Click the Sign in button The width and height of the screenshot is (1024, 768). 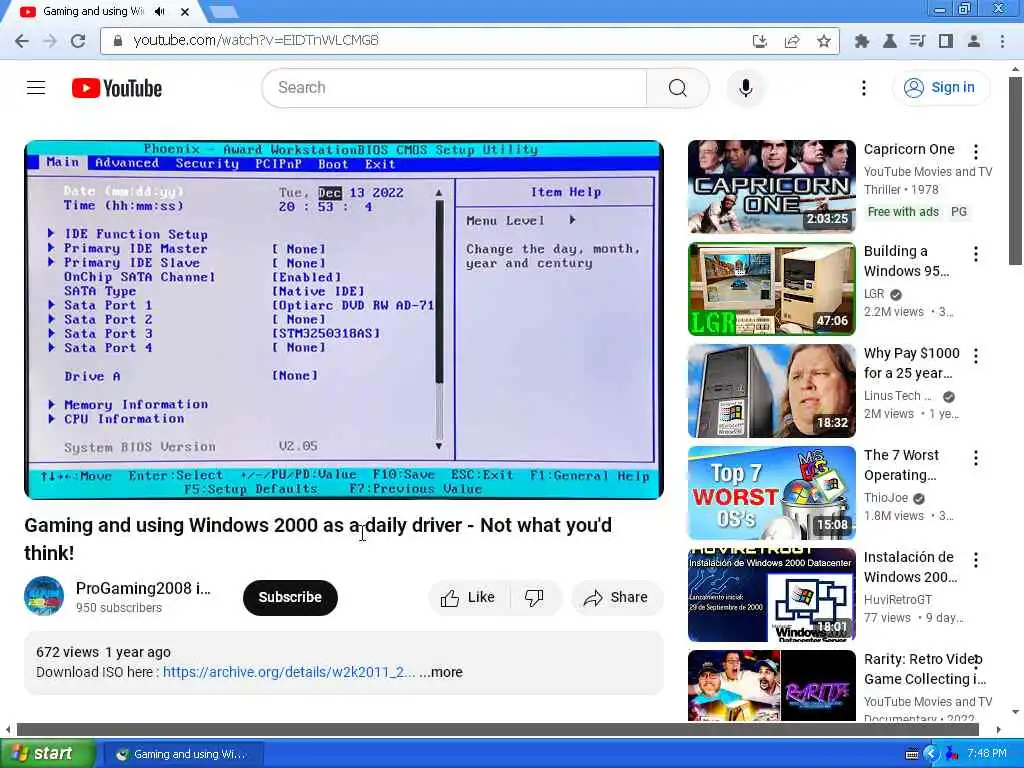pos(940,88)
